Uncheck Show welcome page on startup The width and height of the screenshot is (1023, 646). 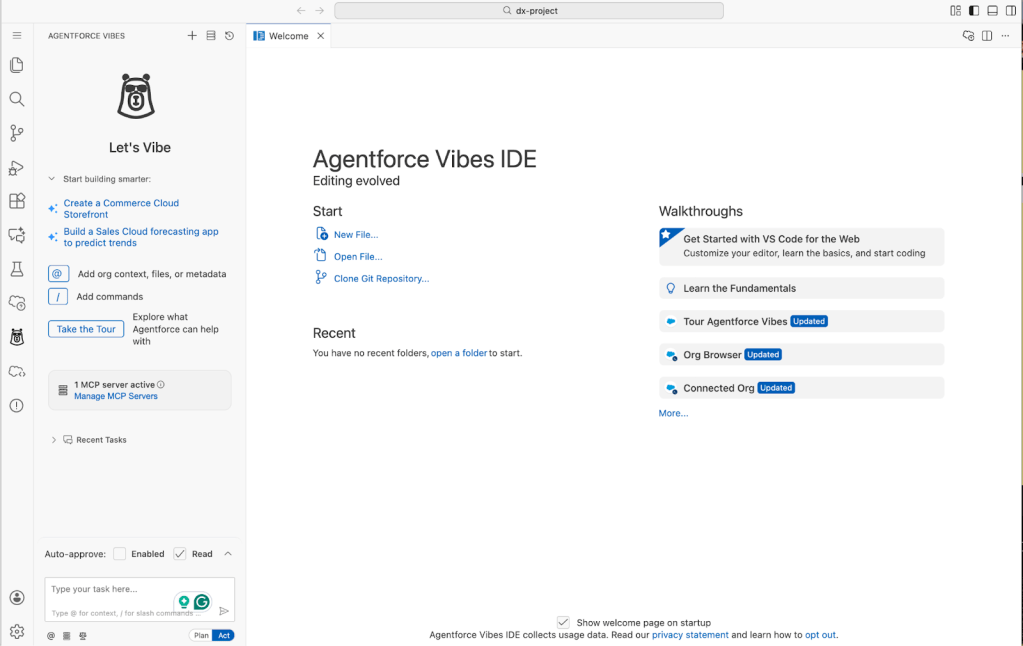pos(563,622)
